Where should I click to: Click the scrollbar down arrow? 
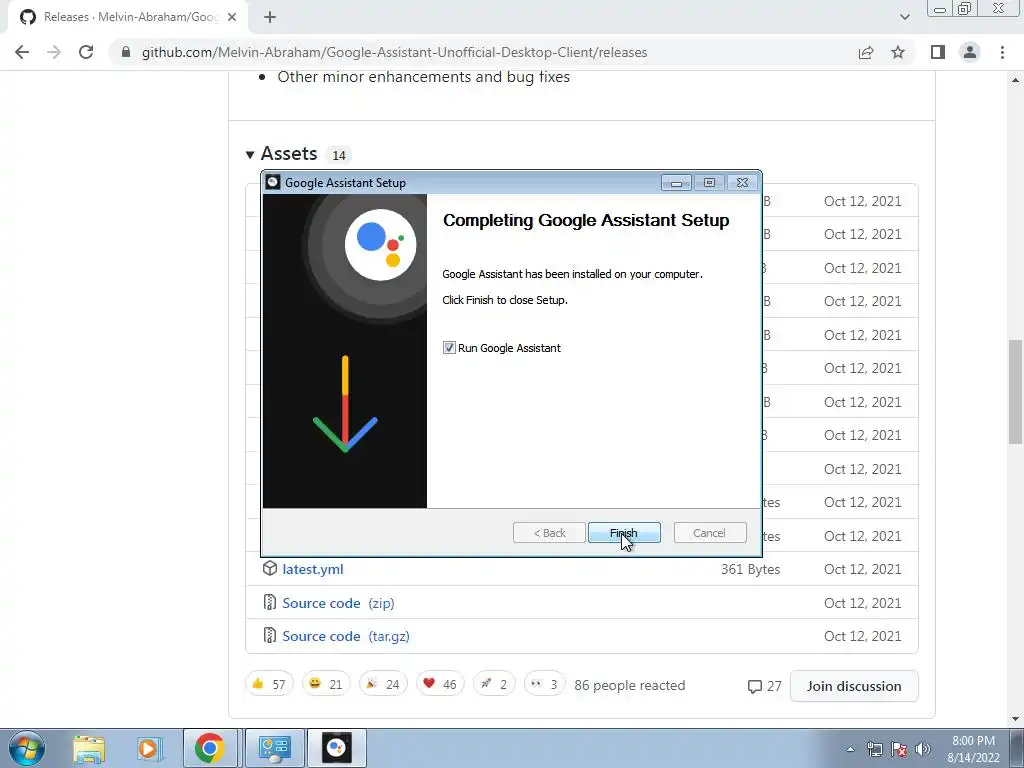tap(1015, 718)
